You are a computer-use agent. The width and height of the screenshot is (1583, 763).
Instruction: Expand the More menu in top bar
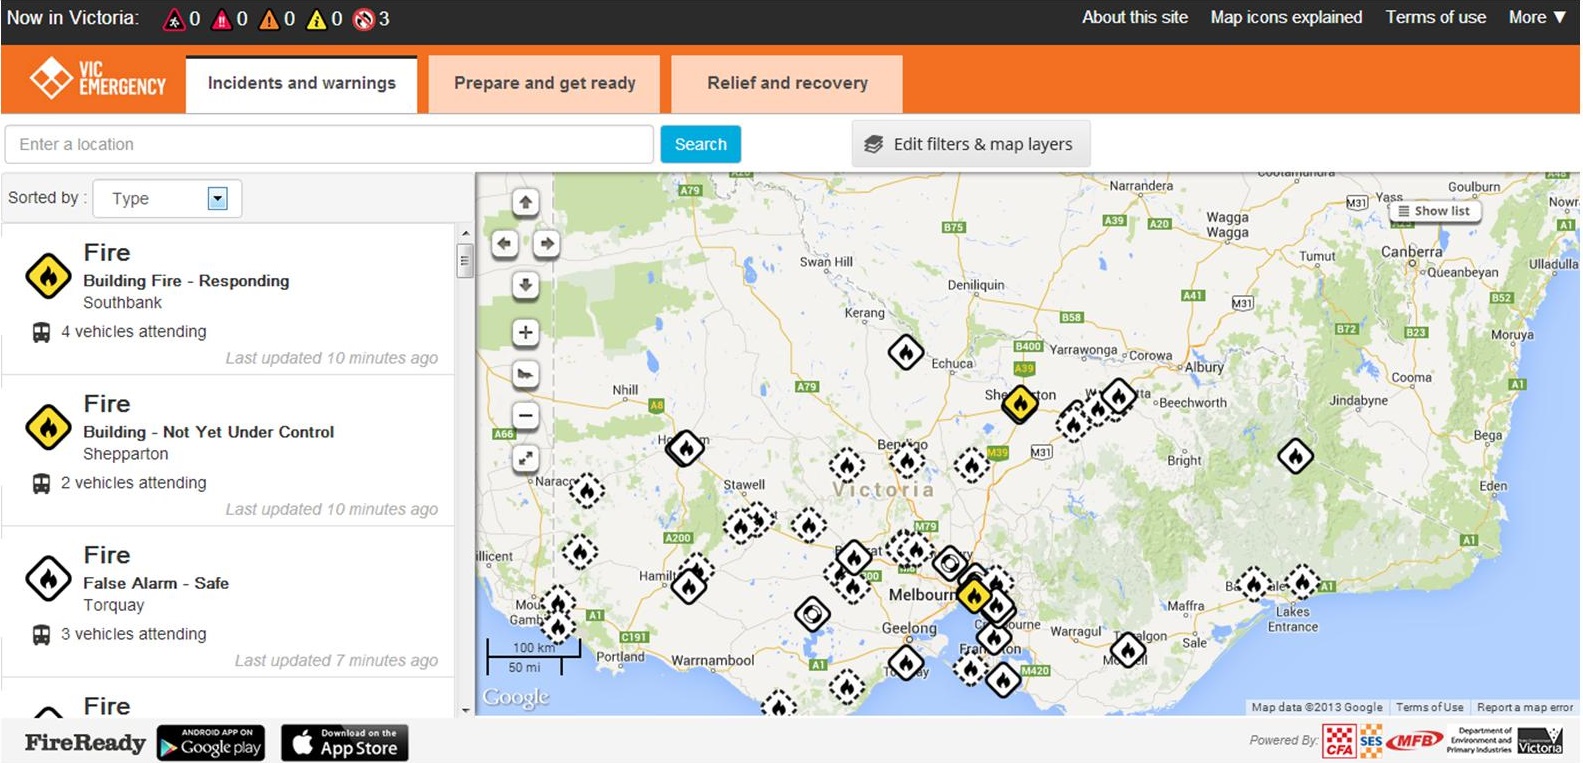pos(1537,17)
